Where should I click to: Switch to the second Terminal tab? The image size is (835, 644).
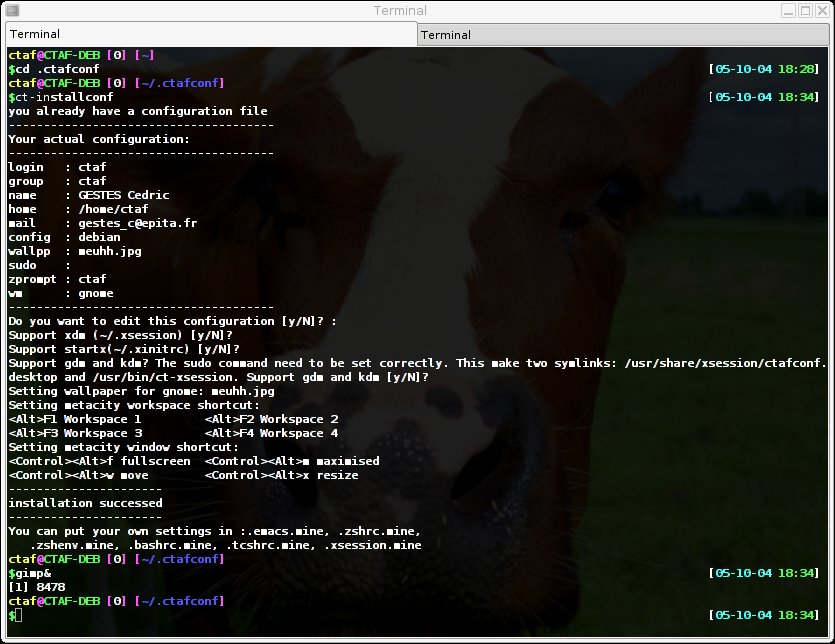click(624, 35)
